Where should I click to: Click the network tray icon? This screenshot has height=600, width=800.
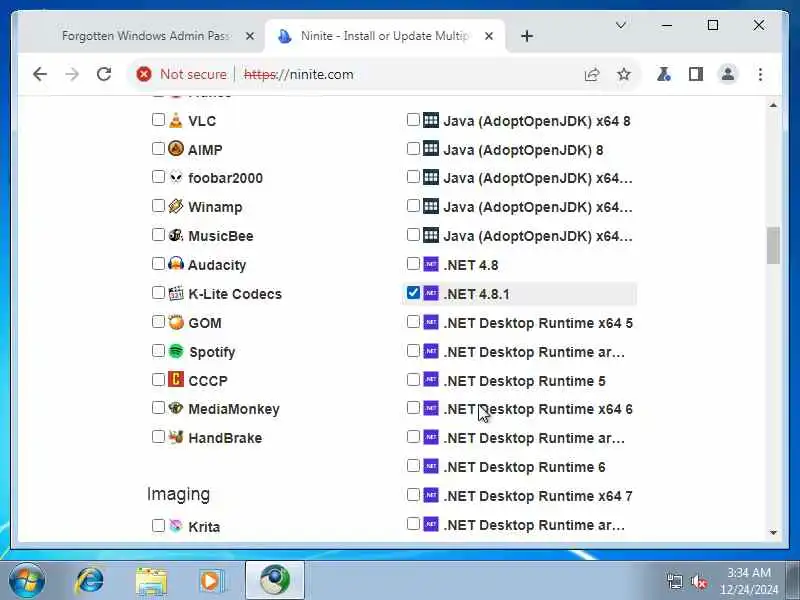point(674,581)
